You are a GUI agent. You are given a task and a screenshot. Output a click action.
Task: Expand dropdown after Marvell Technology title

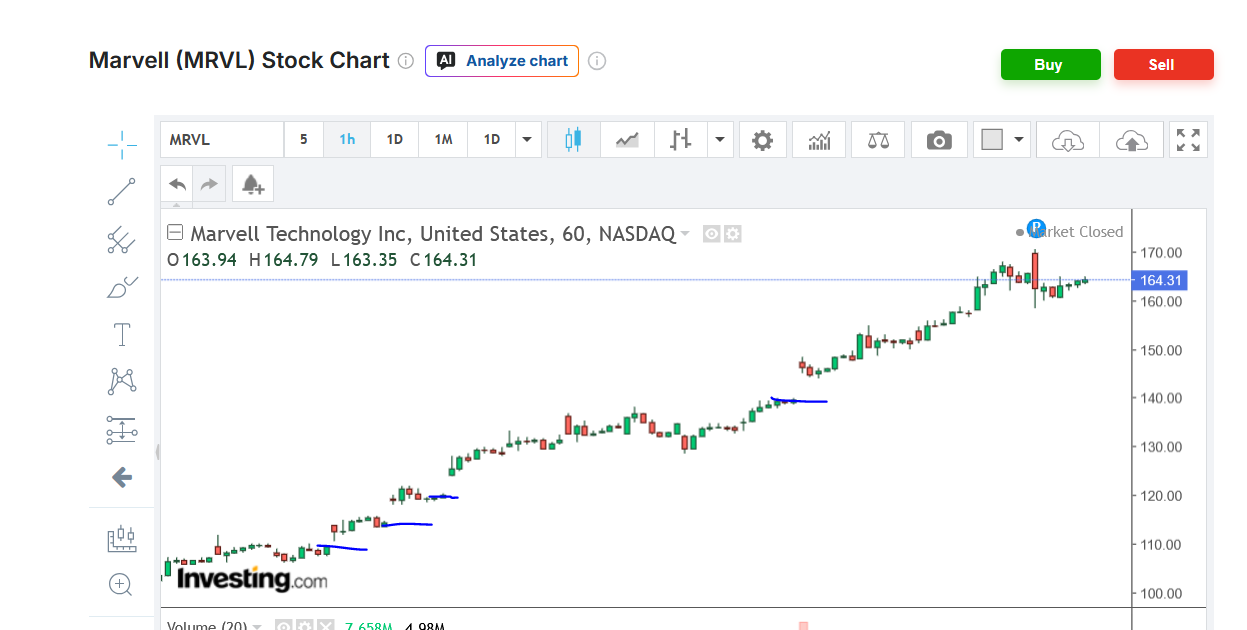[685, 234]
